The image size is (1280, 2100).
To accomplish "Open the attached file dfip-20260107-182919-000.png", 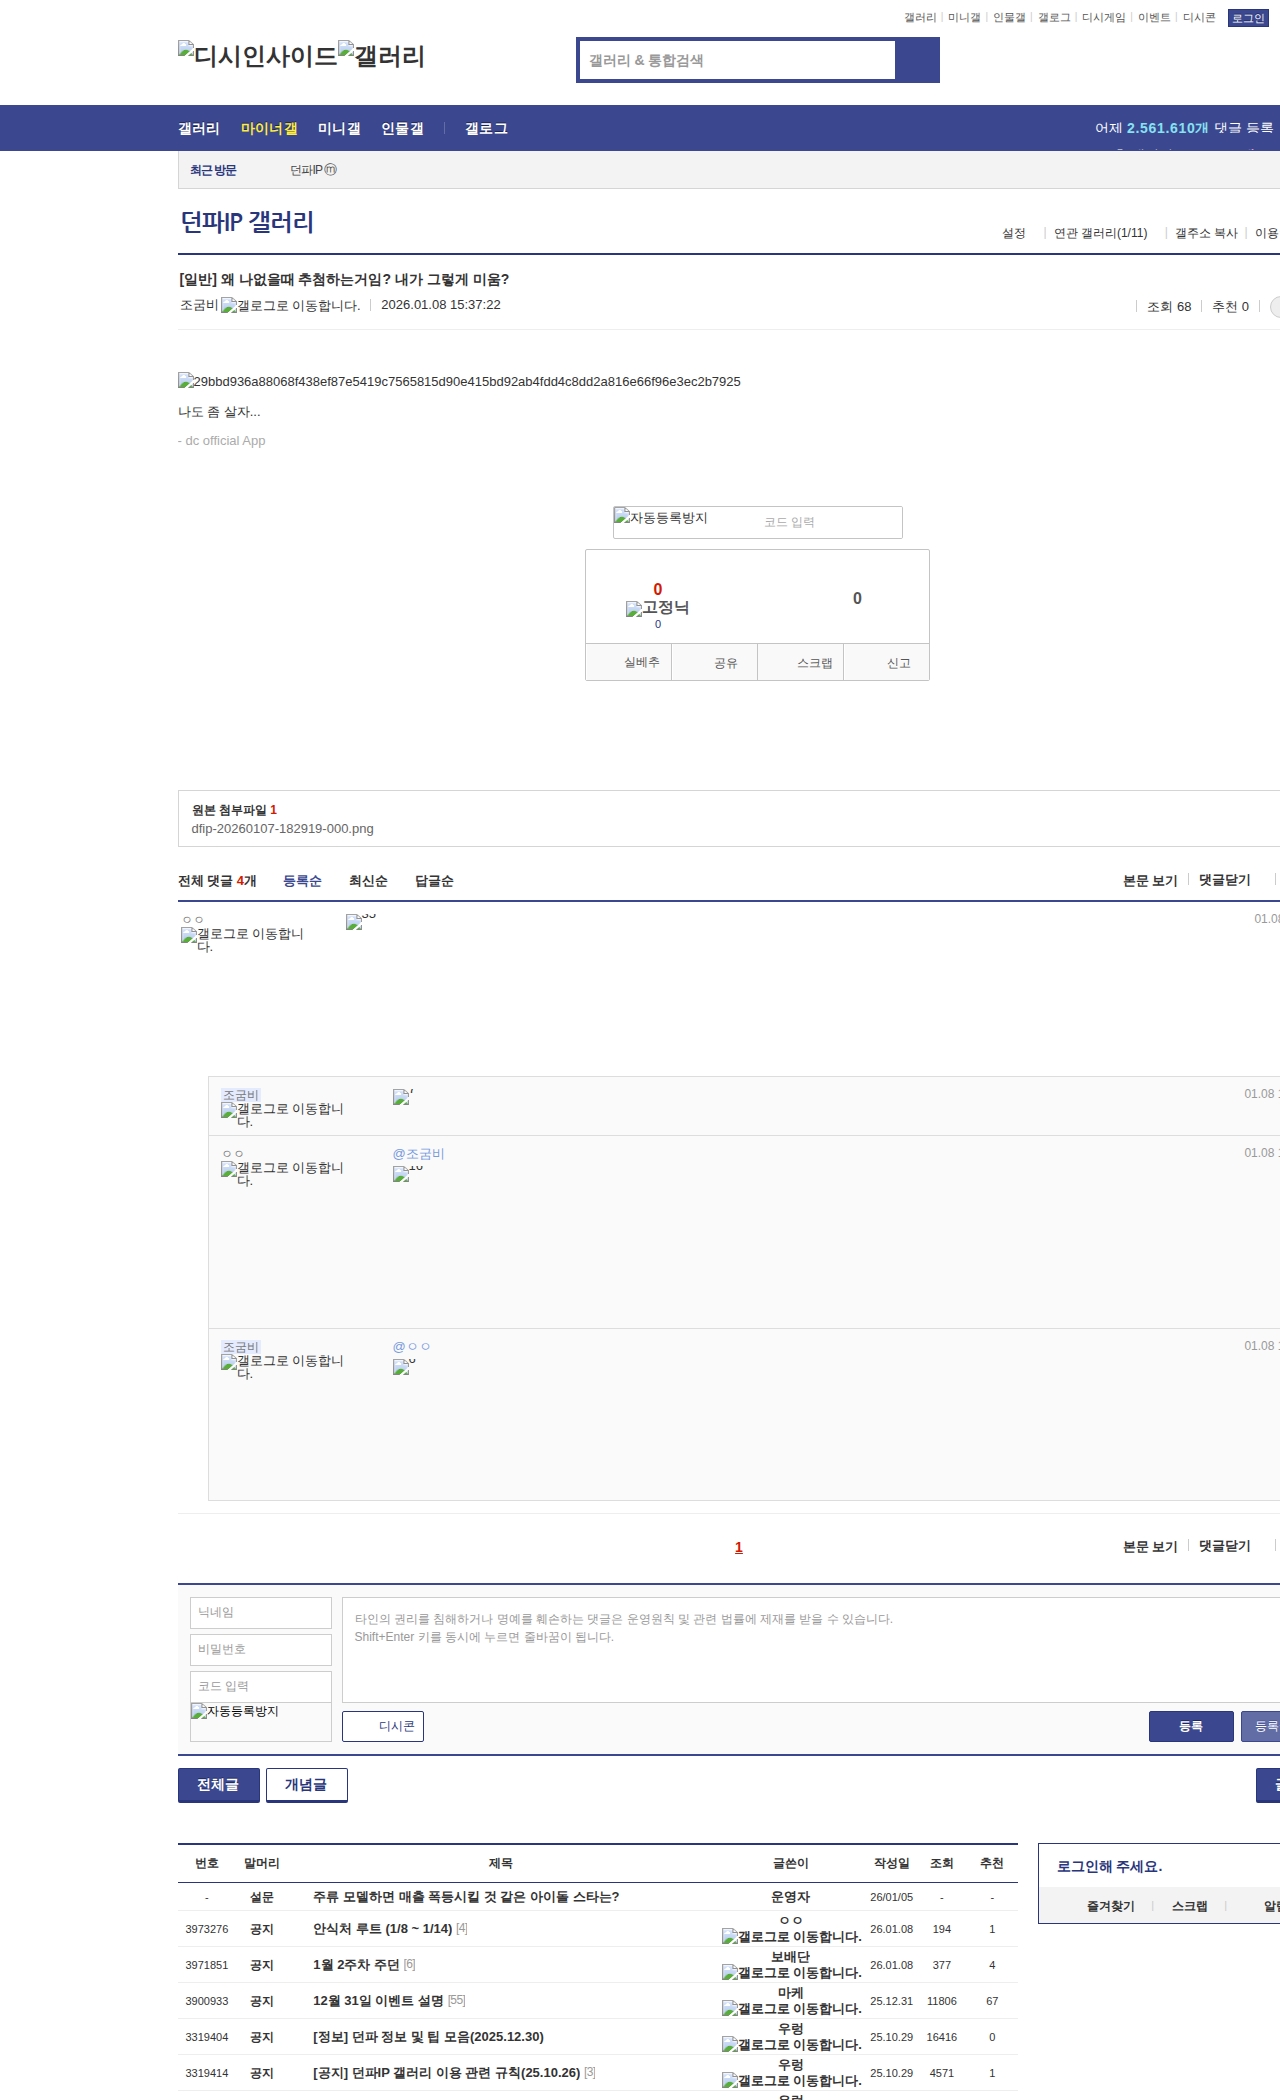I will (282, 829).
